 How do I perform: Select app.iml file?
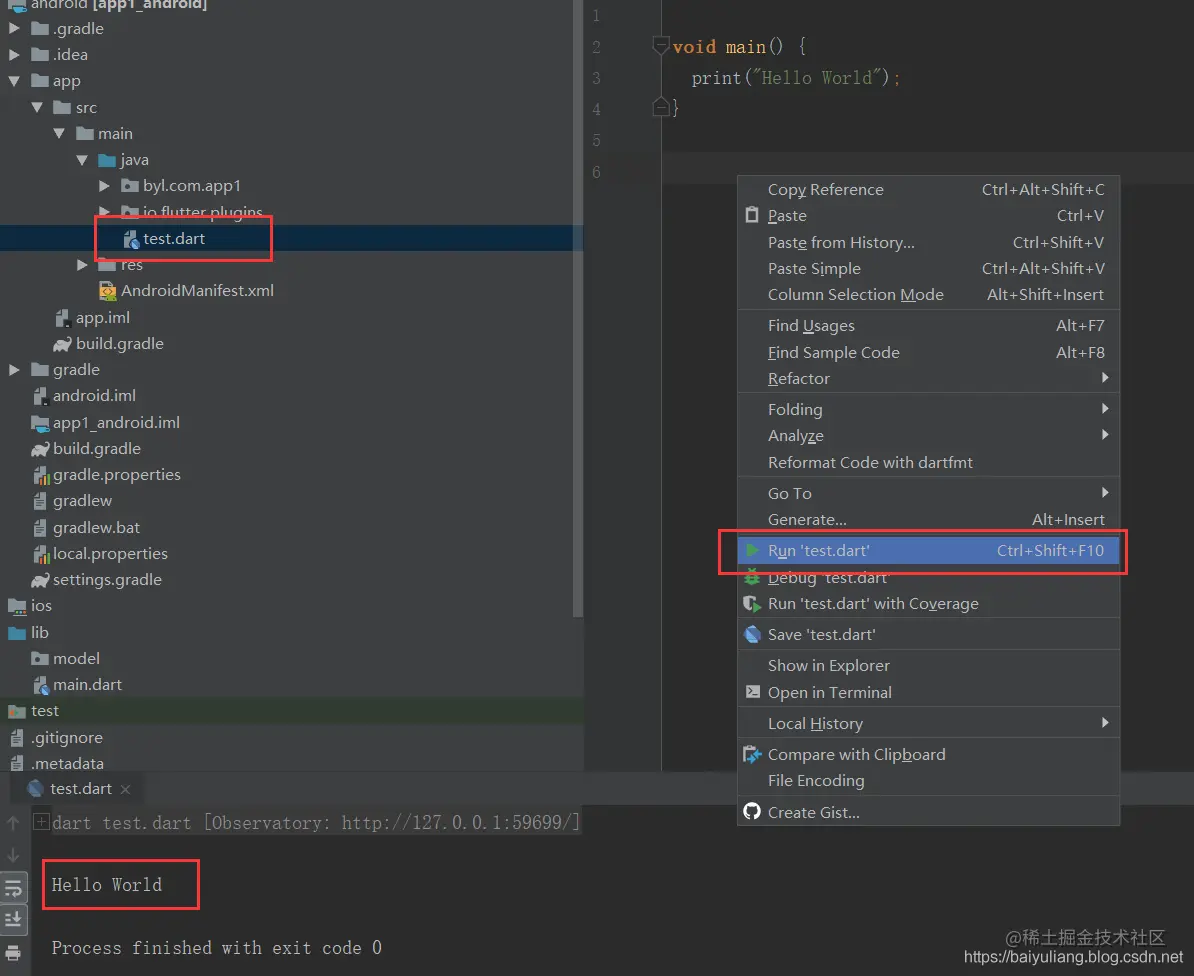click(92, 317)
